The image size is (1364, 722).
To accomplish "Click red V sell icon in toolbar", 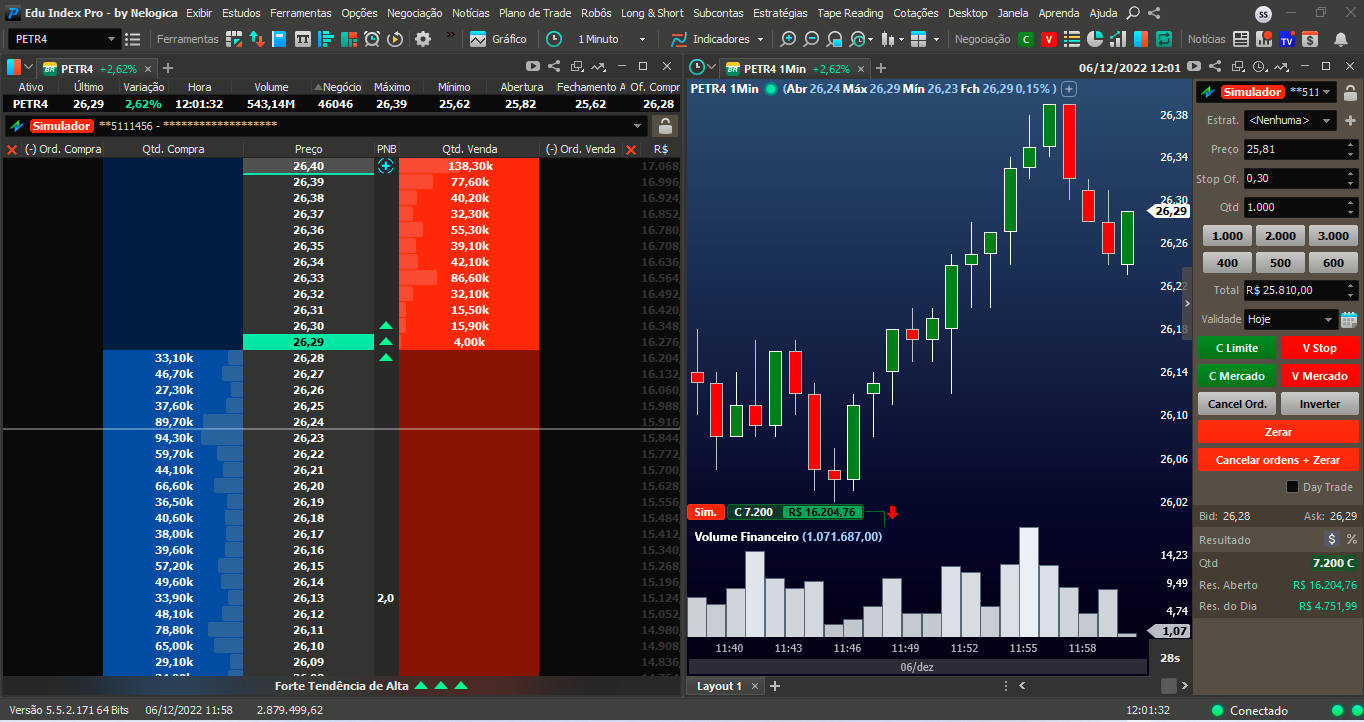I will [x=1049, y=39].
